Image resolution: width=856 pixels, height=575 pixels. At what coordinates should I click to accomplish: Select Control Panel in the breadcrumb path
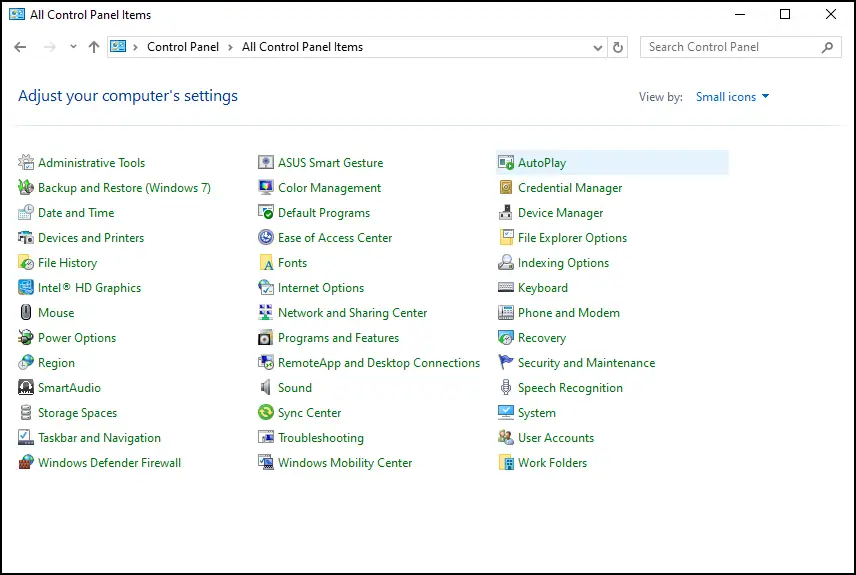(183, 47)
